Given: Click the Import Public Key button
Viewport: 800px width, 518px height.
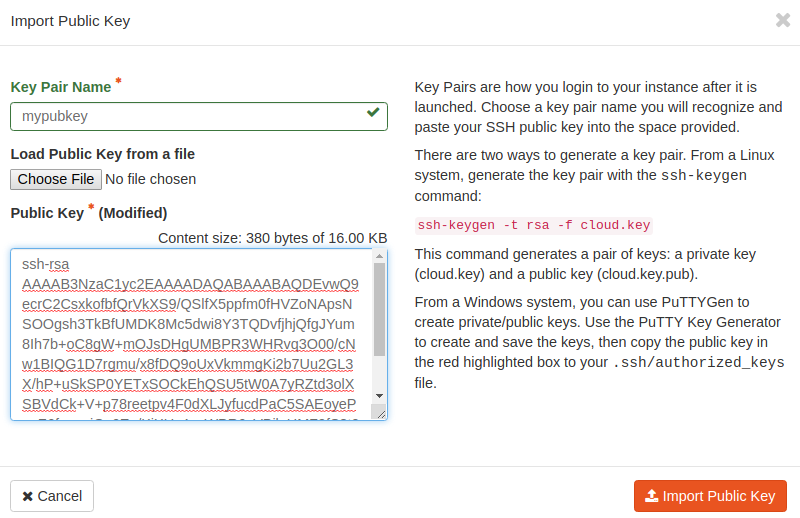Looking at the screenshot, I should [710, 496].
